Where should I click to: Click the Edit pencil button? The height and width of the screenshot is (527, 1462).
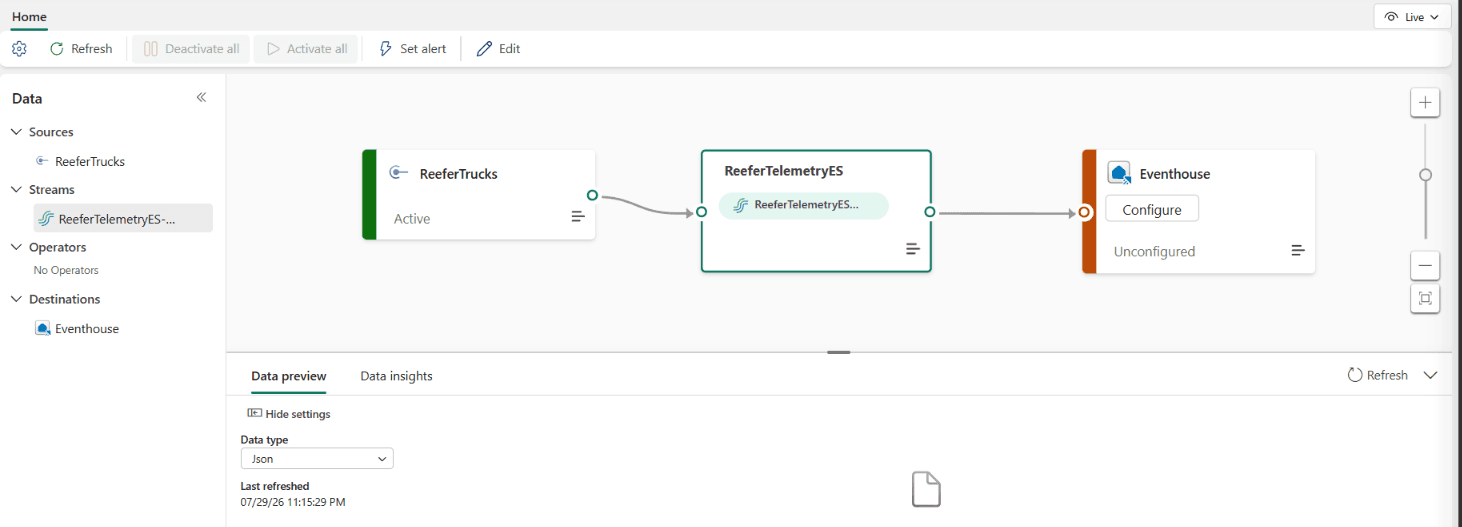pos(498,48)
